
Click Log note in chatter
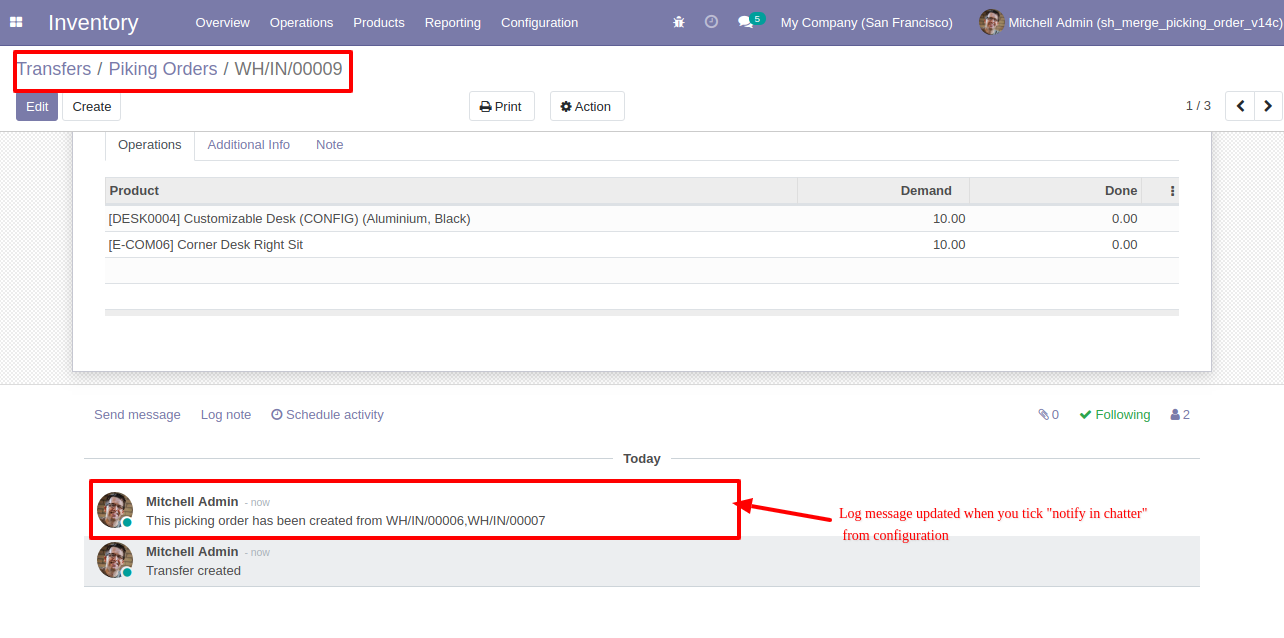(x=226, y=415)
